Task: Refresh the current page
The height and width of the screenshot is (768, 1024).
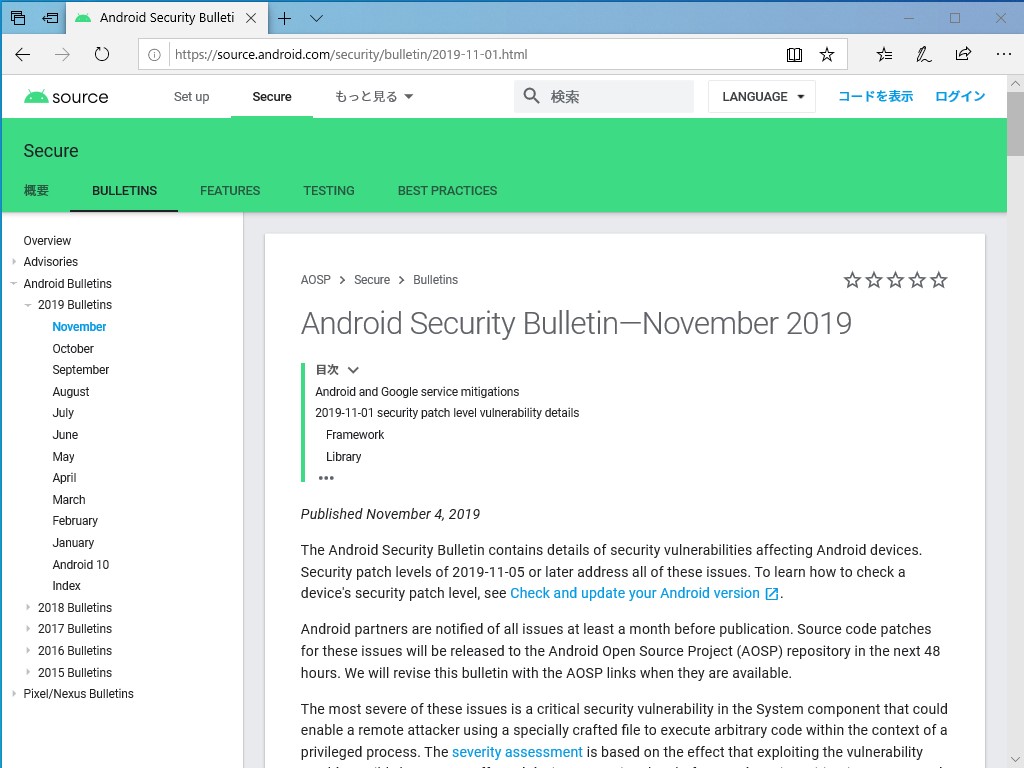Action: 102,54
